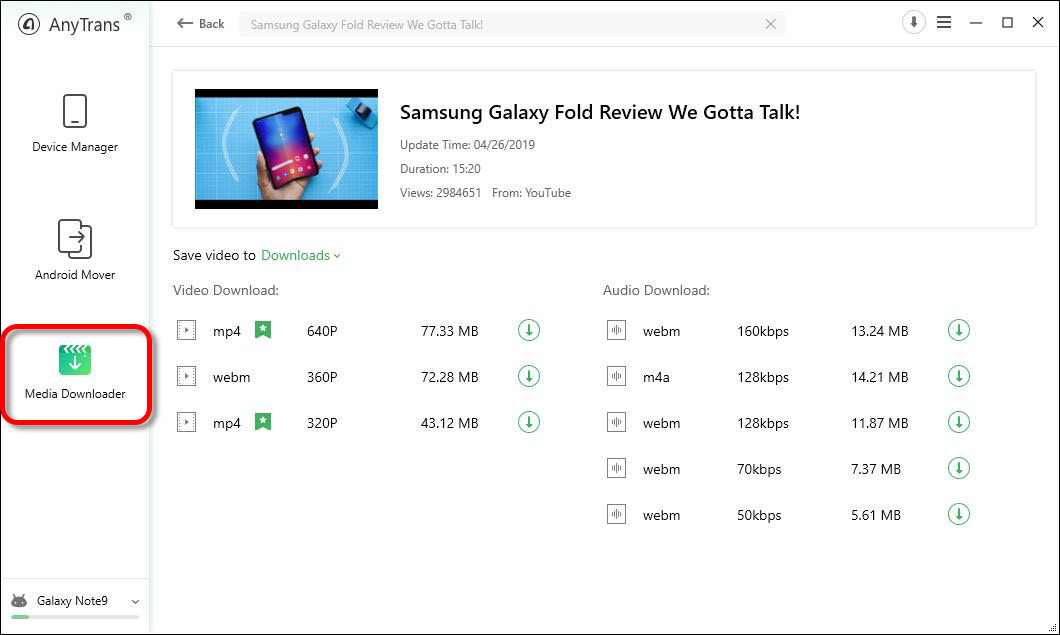Open the Media Downloader section
The width and height of the screenshot is (1060, 635).
75,373
